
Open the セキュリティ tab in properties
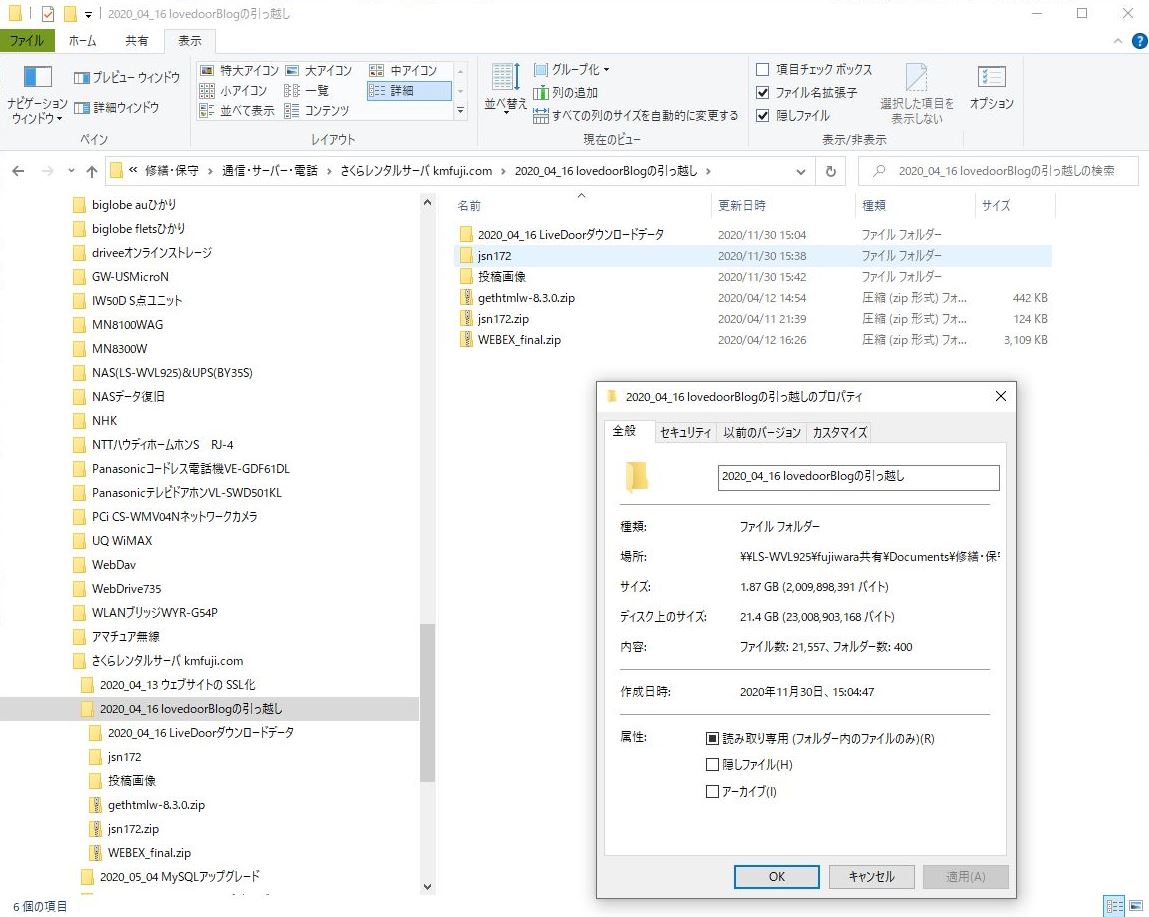tap(685, 432)
